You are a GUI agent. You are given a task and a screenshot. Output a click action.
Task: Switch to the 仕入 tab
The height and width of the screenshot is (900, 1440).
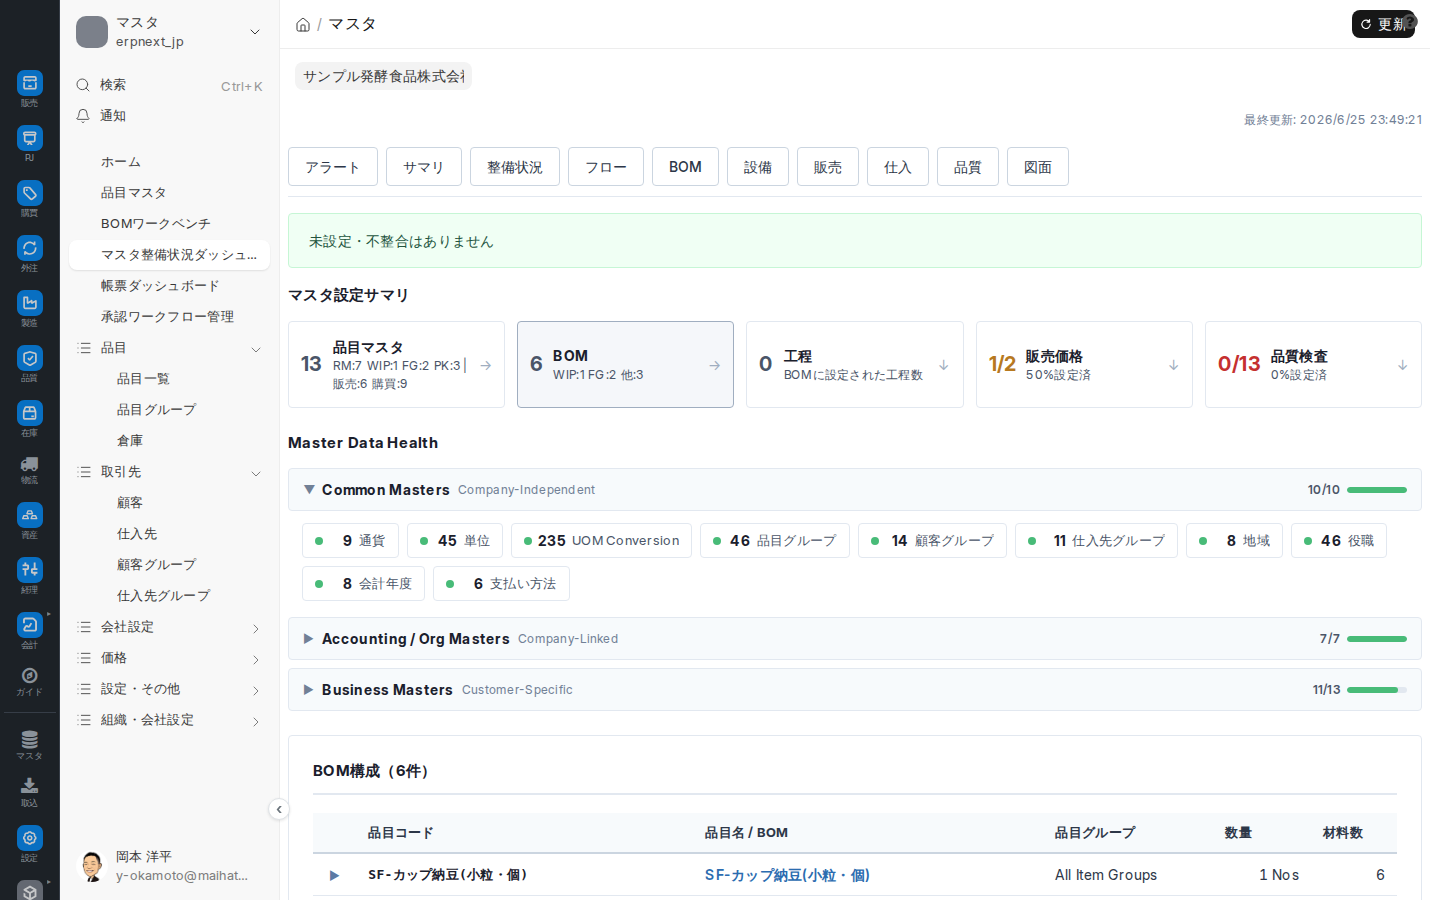click(x=898, y=167)
